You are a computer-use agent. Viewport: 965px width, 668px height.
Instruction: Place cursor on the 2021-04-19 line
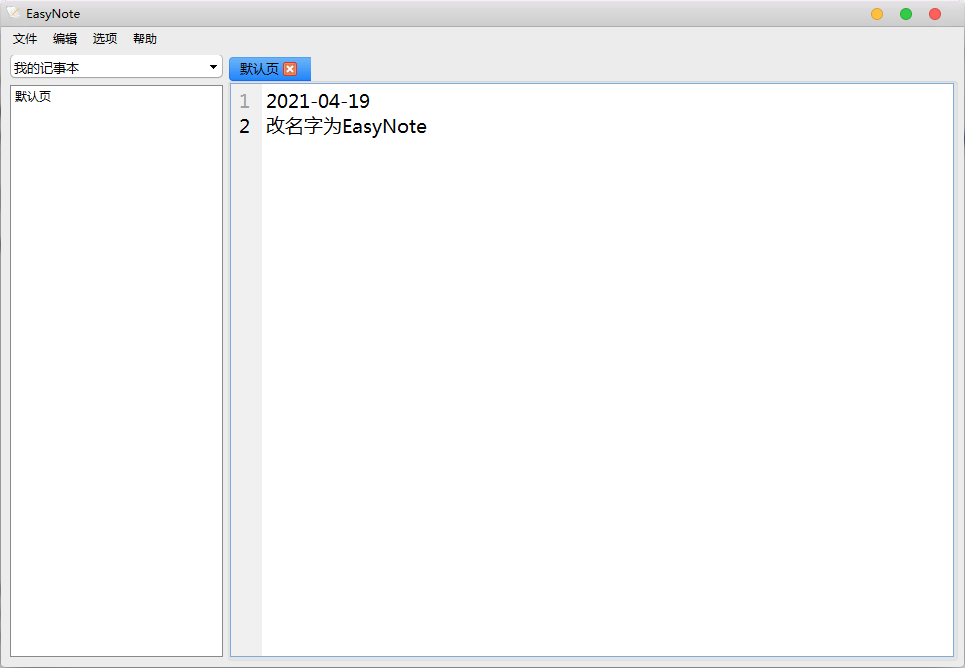(318, 102)
